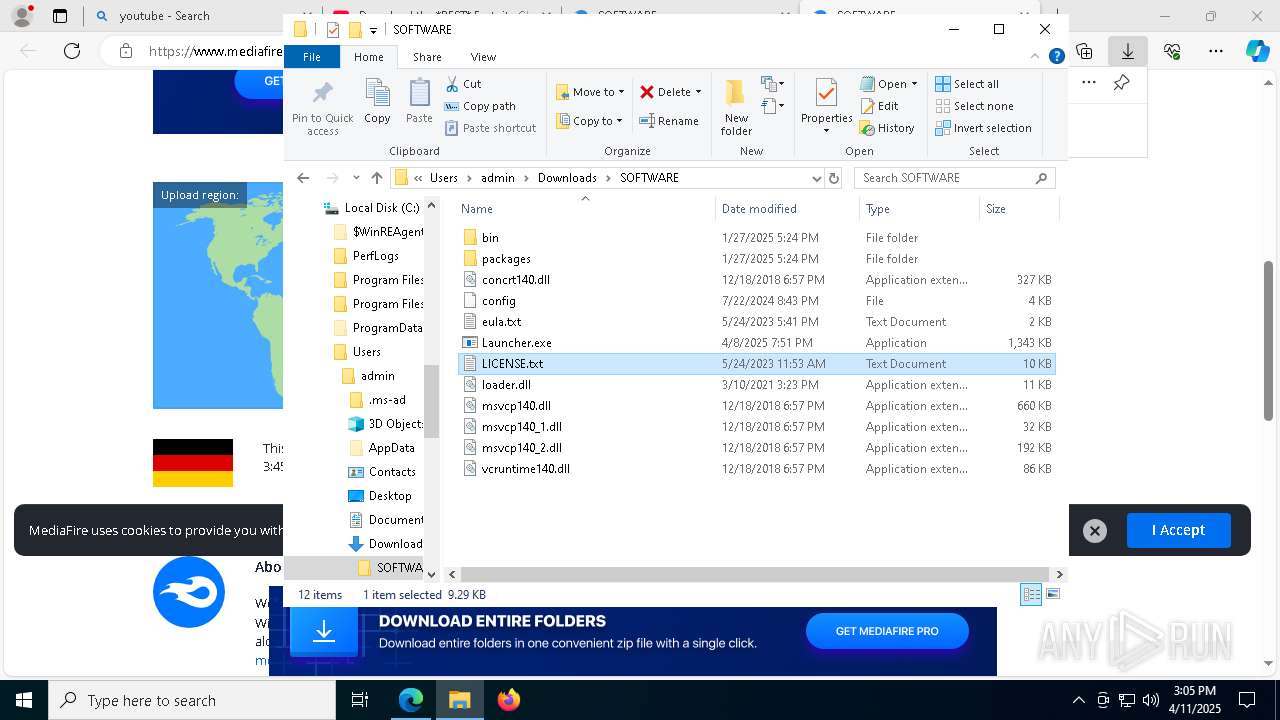Viewport: 1280px width, 720px height.
Task: Click the Search SOFTWARE field
Action: [x=955, y=178]
